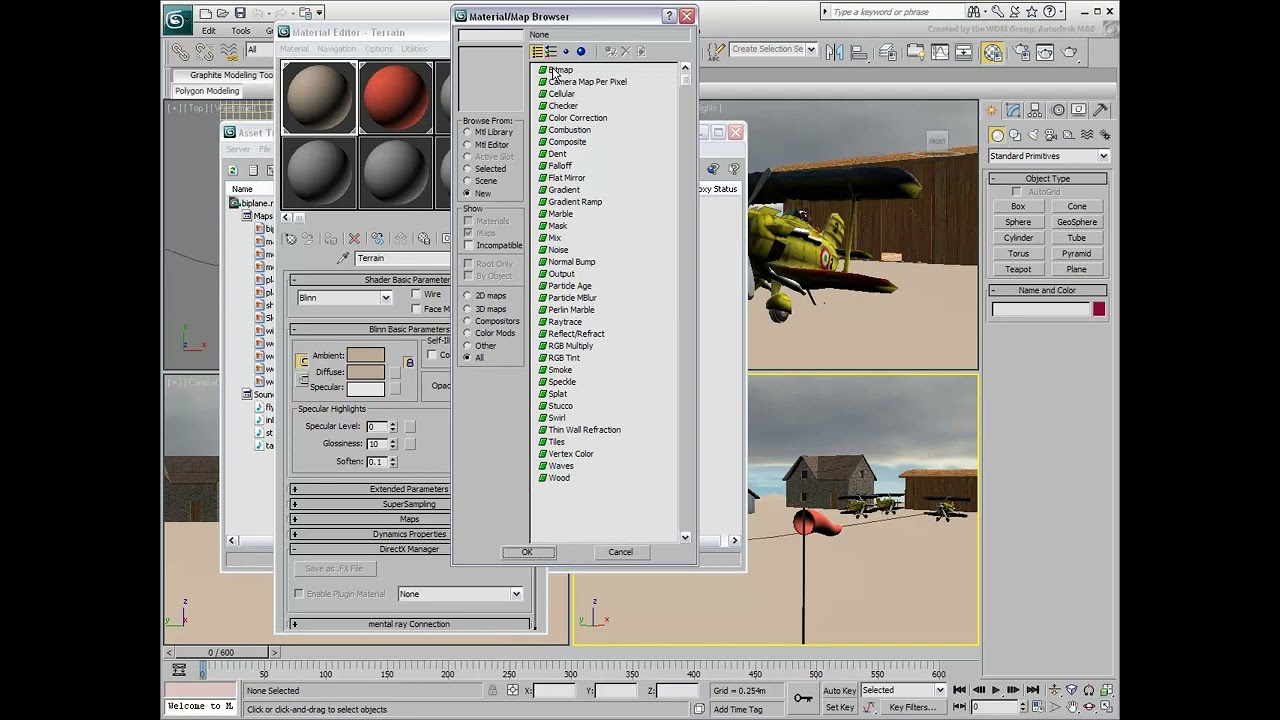Select the Mtl Editor radio button
The width and height of the screenshot is (1280, 720).
click(467, 145)
